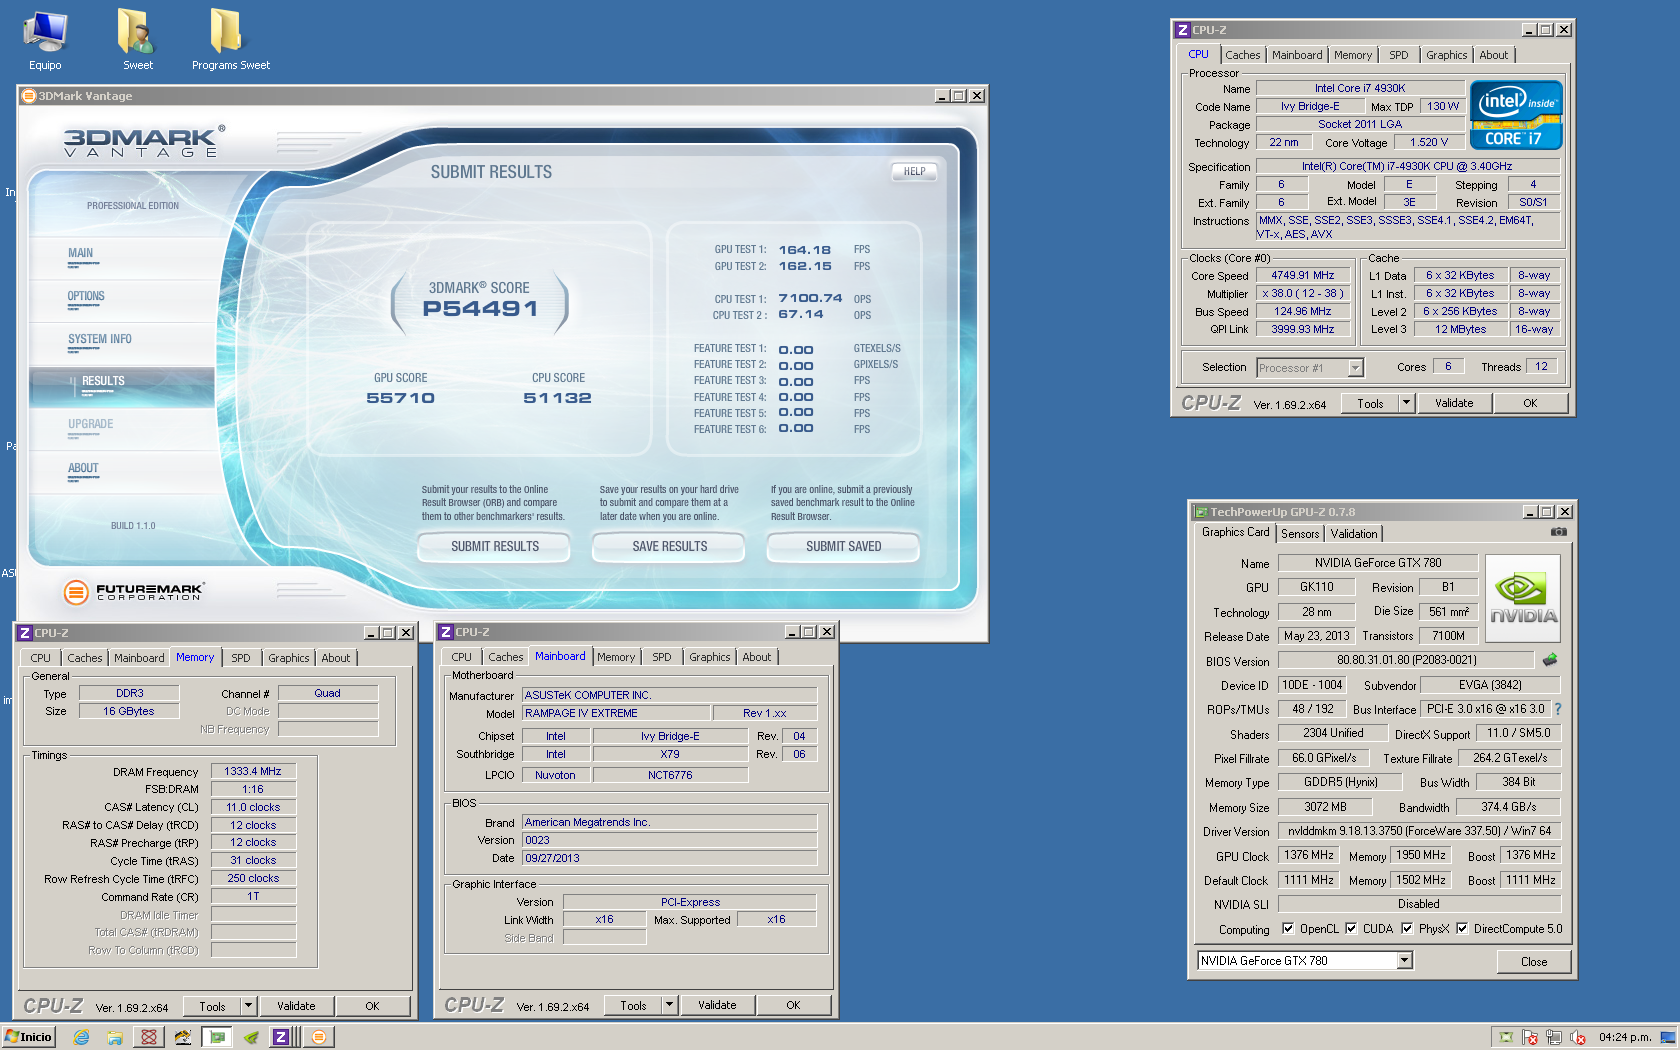The image size is (1680, 1050).
Task: Click the network tray icon
Action: pyautogui.click(x=1554, y=1037)
